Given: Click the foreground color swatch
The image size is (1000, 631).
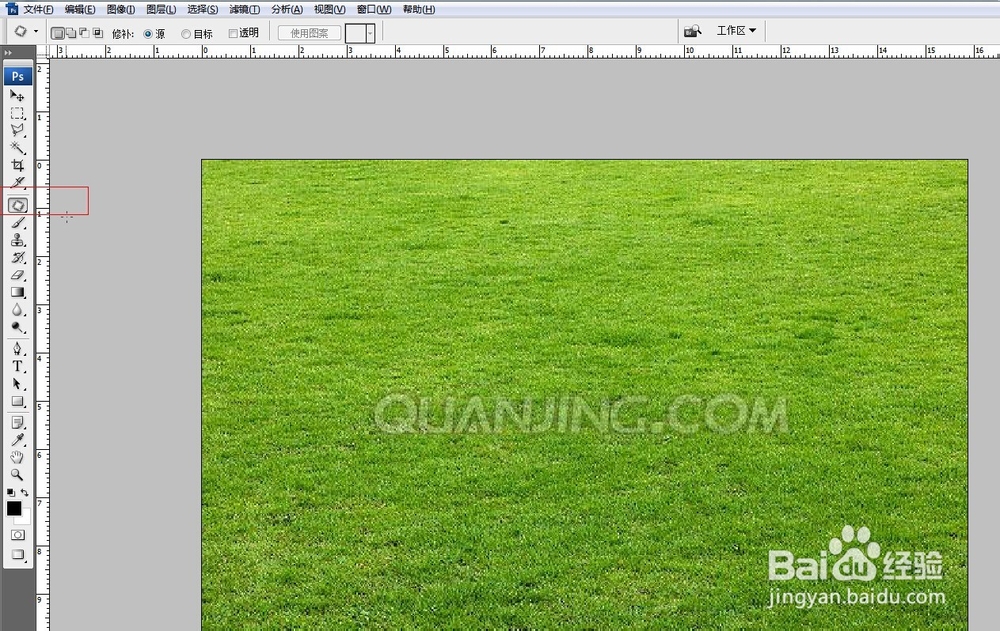Looking at the screenshot, I should pyautogui.click(x=13, y=508).
